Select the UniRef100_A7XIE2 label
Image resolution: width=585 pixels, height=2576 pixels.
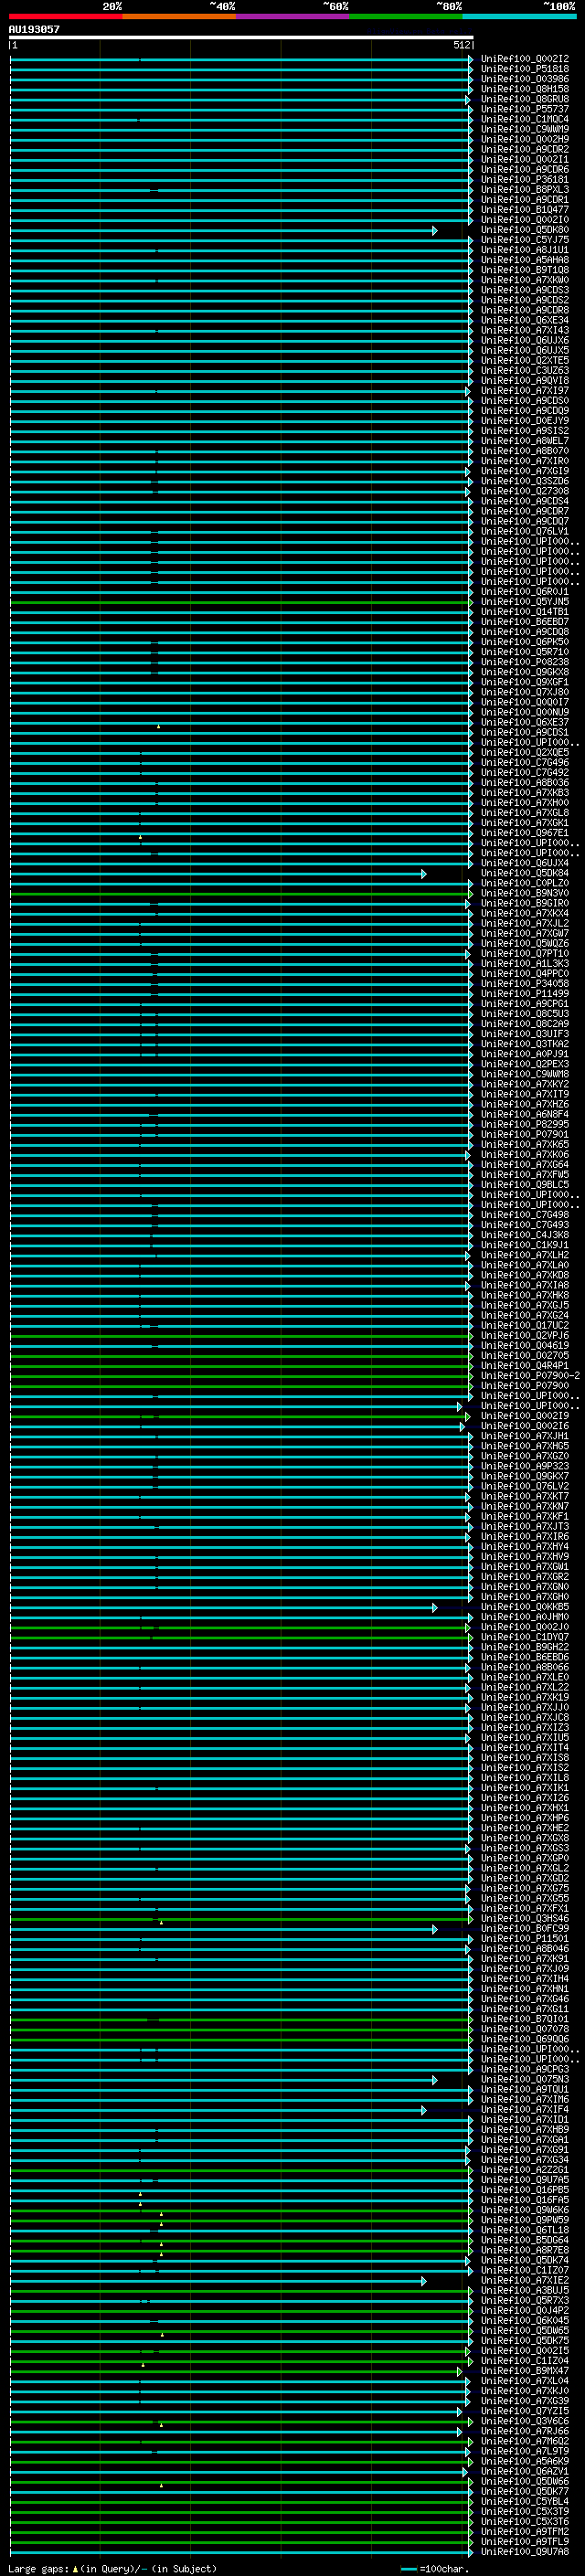pyautogui.click(x=525, y=2280)
